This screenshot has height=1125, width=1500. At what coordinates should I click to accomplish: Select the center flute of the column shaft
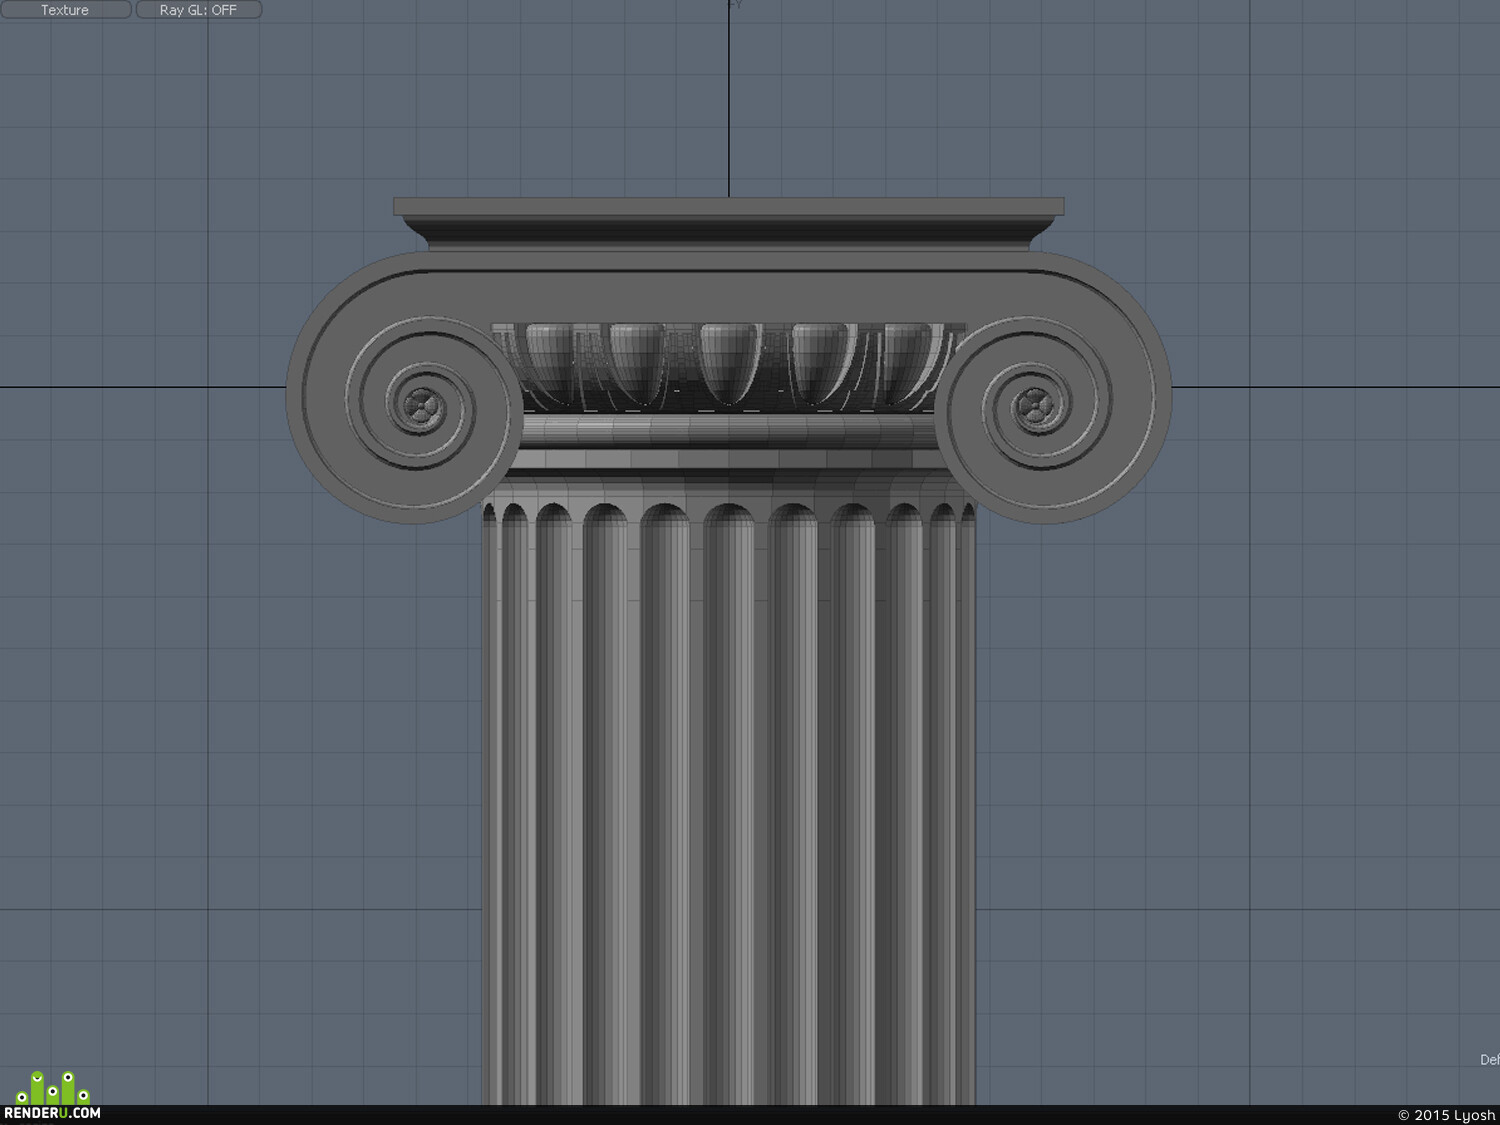click(729, 800)
